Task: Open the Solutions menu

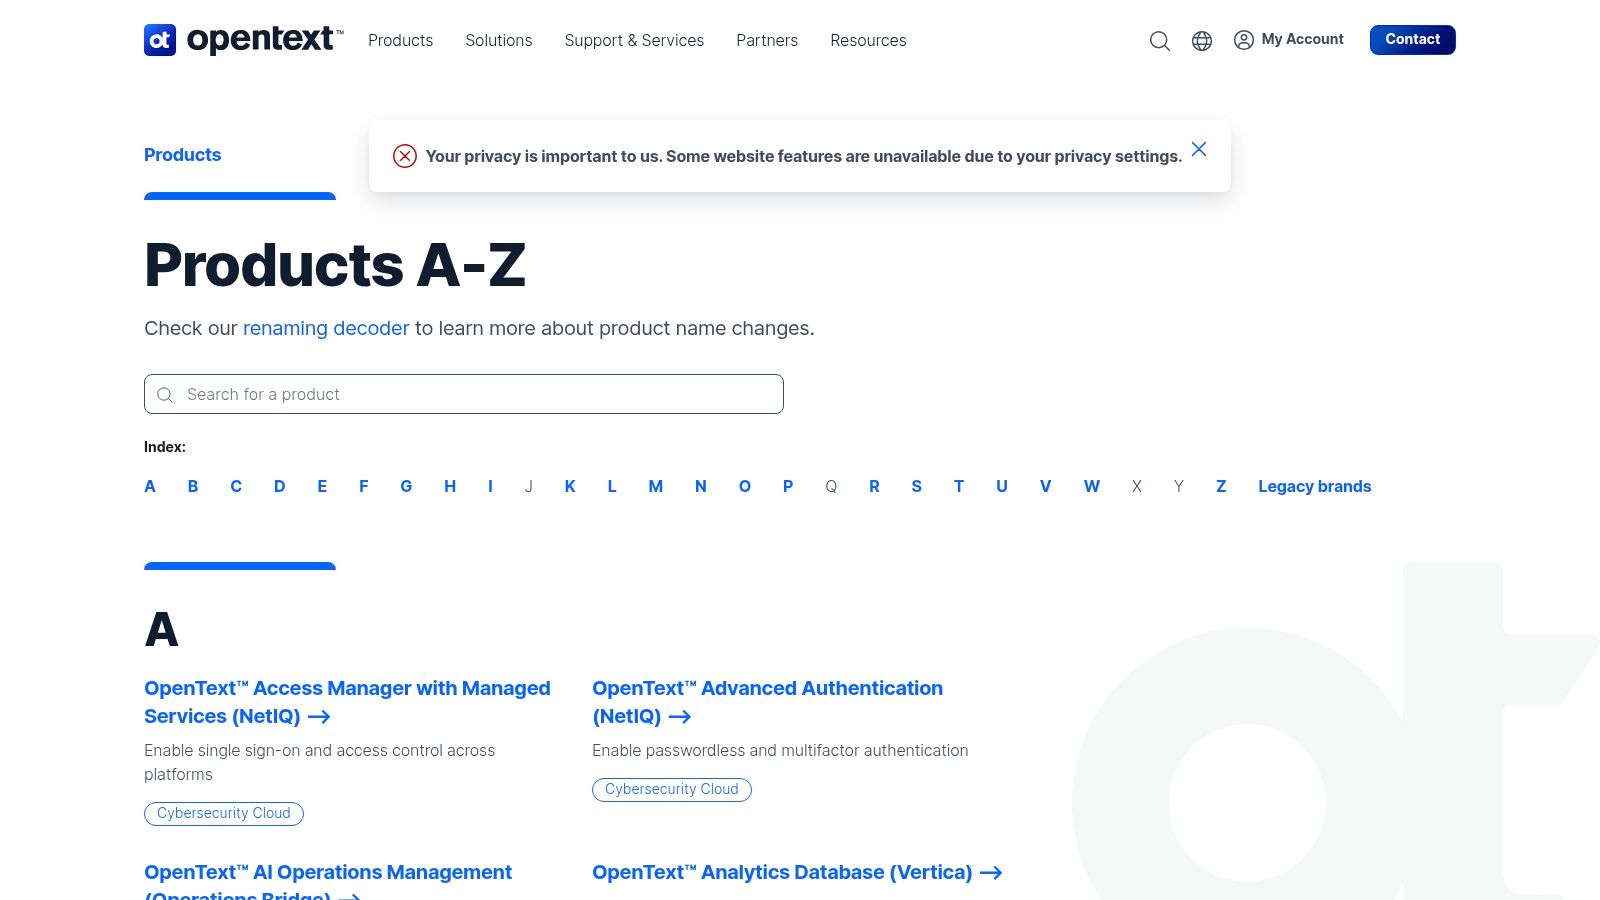Action: [x=498, y=40]
